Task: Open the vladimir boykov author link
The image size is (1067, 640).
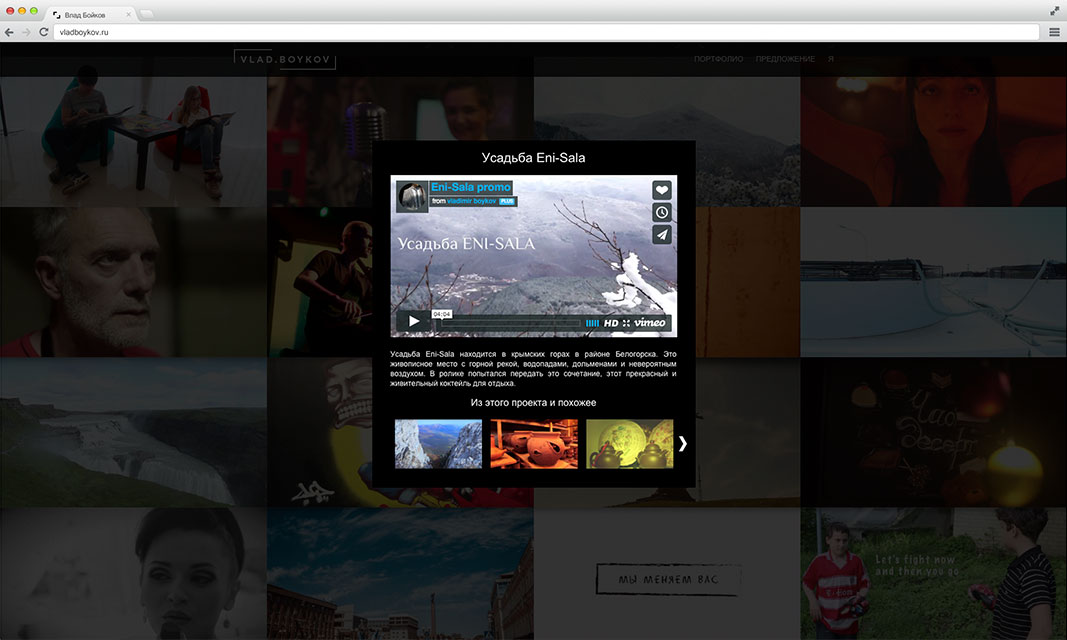Action: tap(472, 201)
